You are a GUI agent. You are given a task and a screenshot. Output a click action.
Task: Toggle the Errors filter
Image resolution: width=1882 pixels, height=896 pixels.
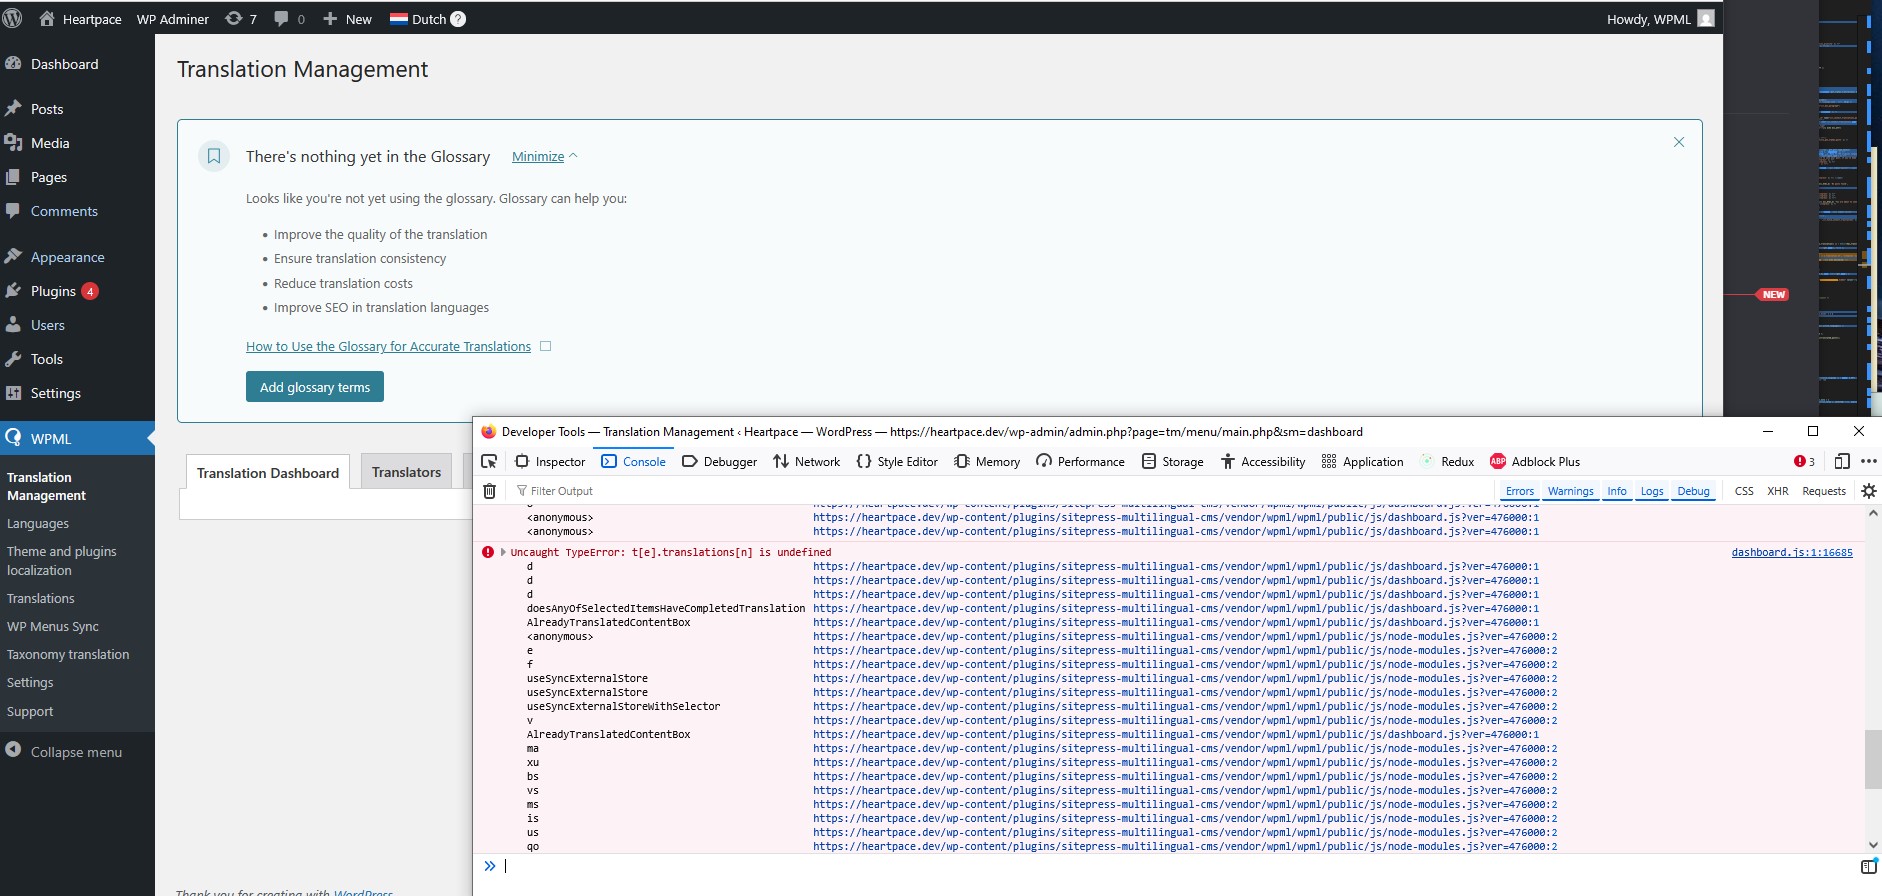coord(1519,491)
